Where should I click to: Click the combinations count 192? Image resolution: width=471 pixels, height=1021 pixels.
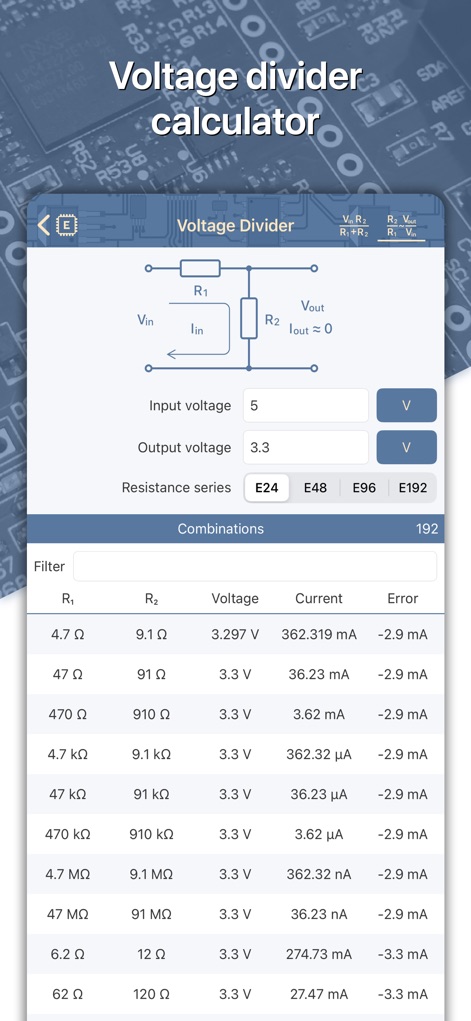pyautogui.click(x=427, y=529)
